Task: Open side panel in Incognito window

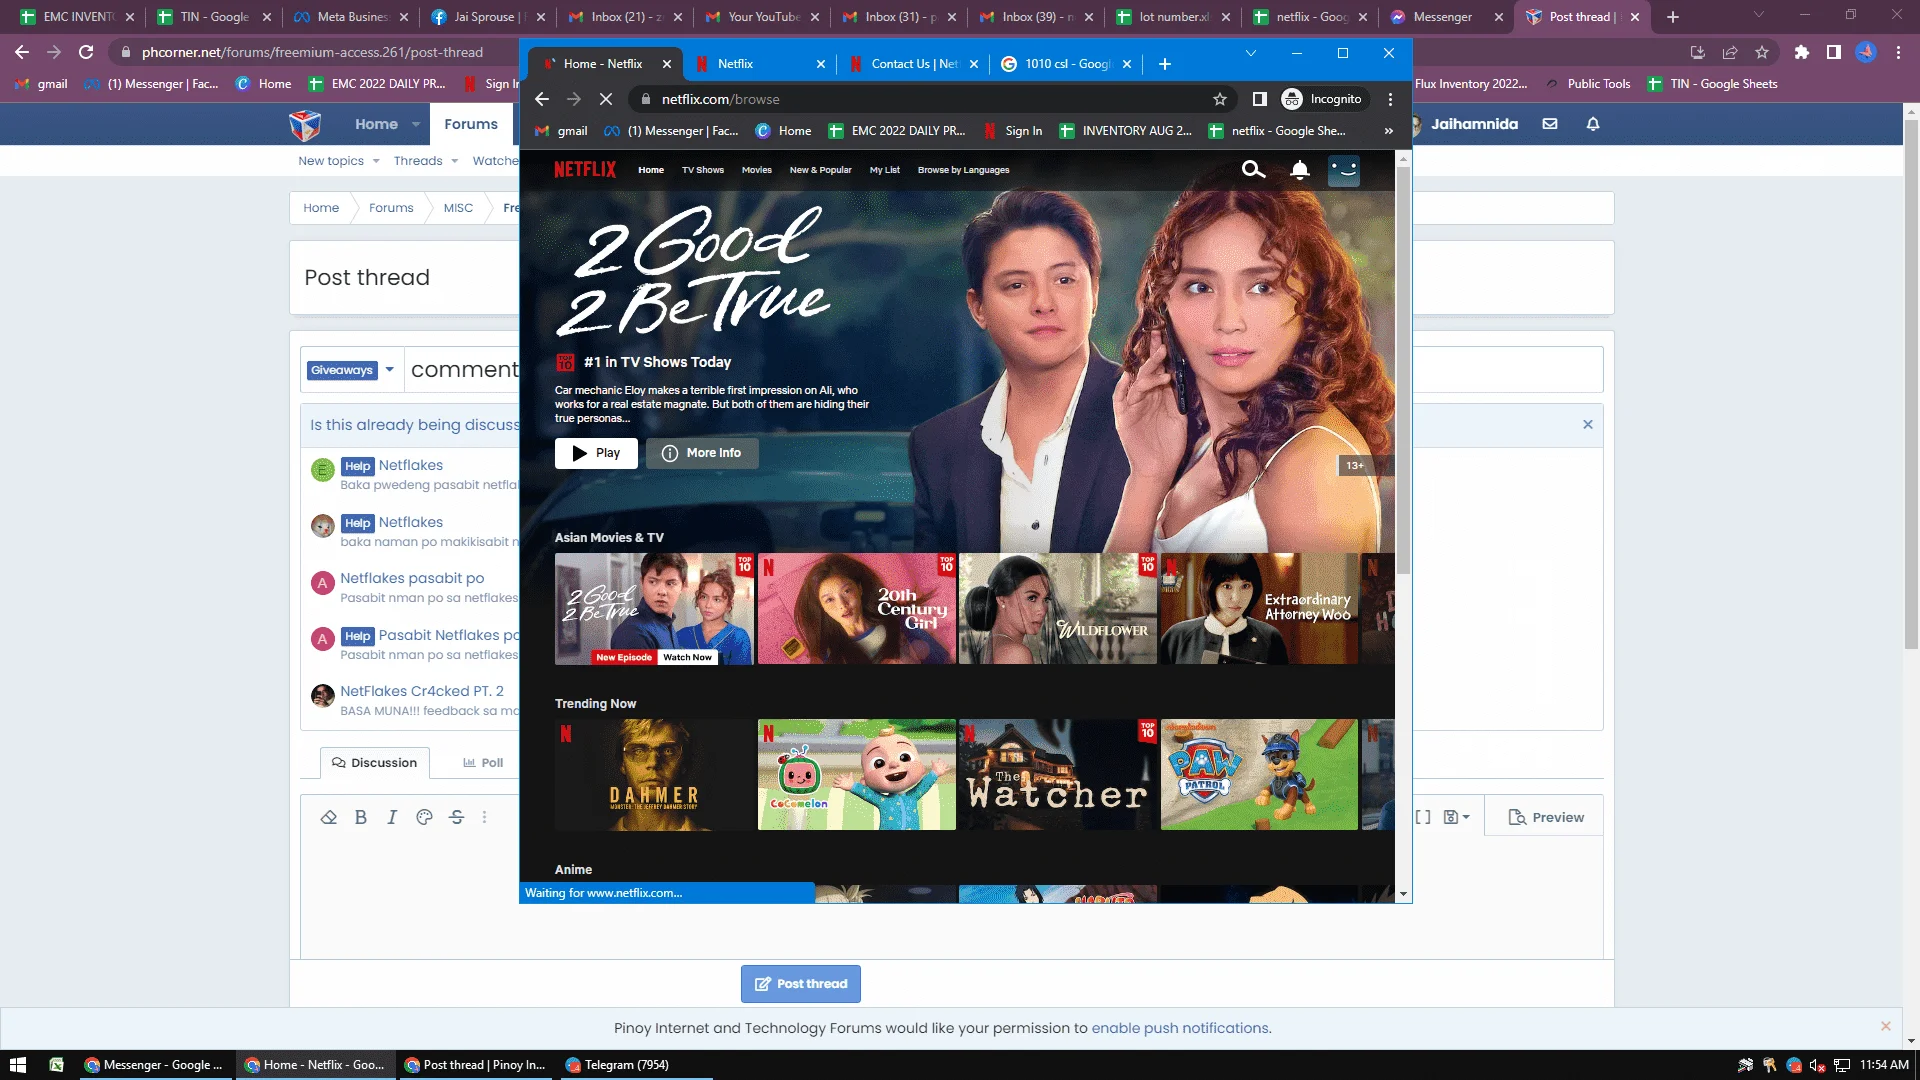Action: pyautogui.click(x=1260, y=99)
